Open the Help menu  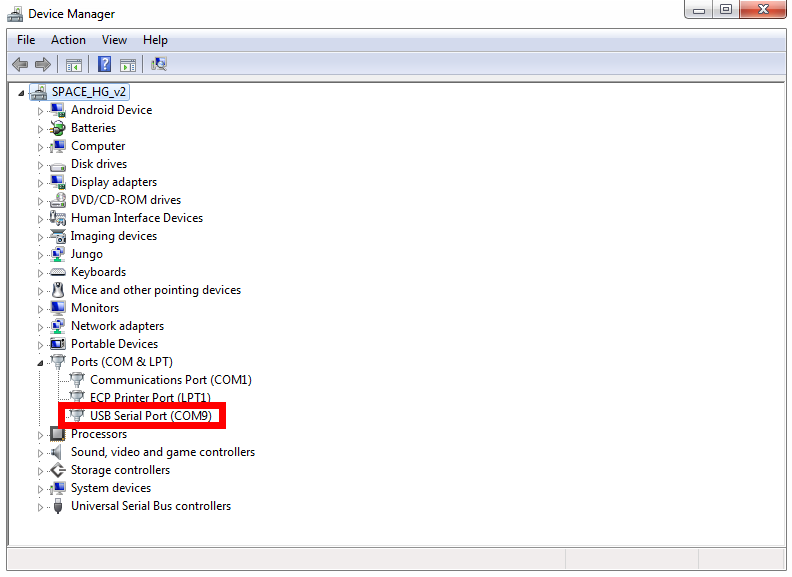click(155, 40)
